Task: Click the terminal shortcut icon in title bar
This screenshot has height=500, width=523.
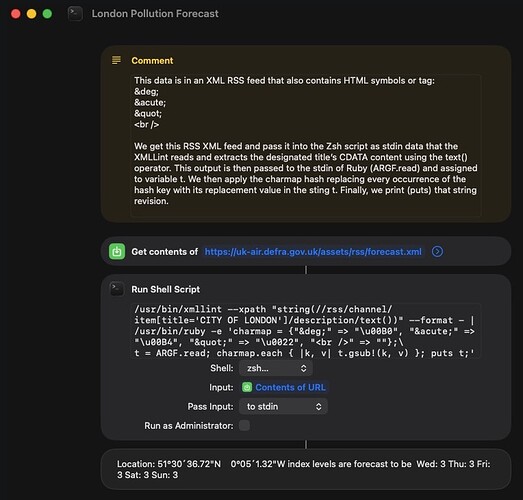Action: pyautogui.click(x=75, y=14)
